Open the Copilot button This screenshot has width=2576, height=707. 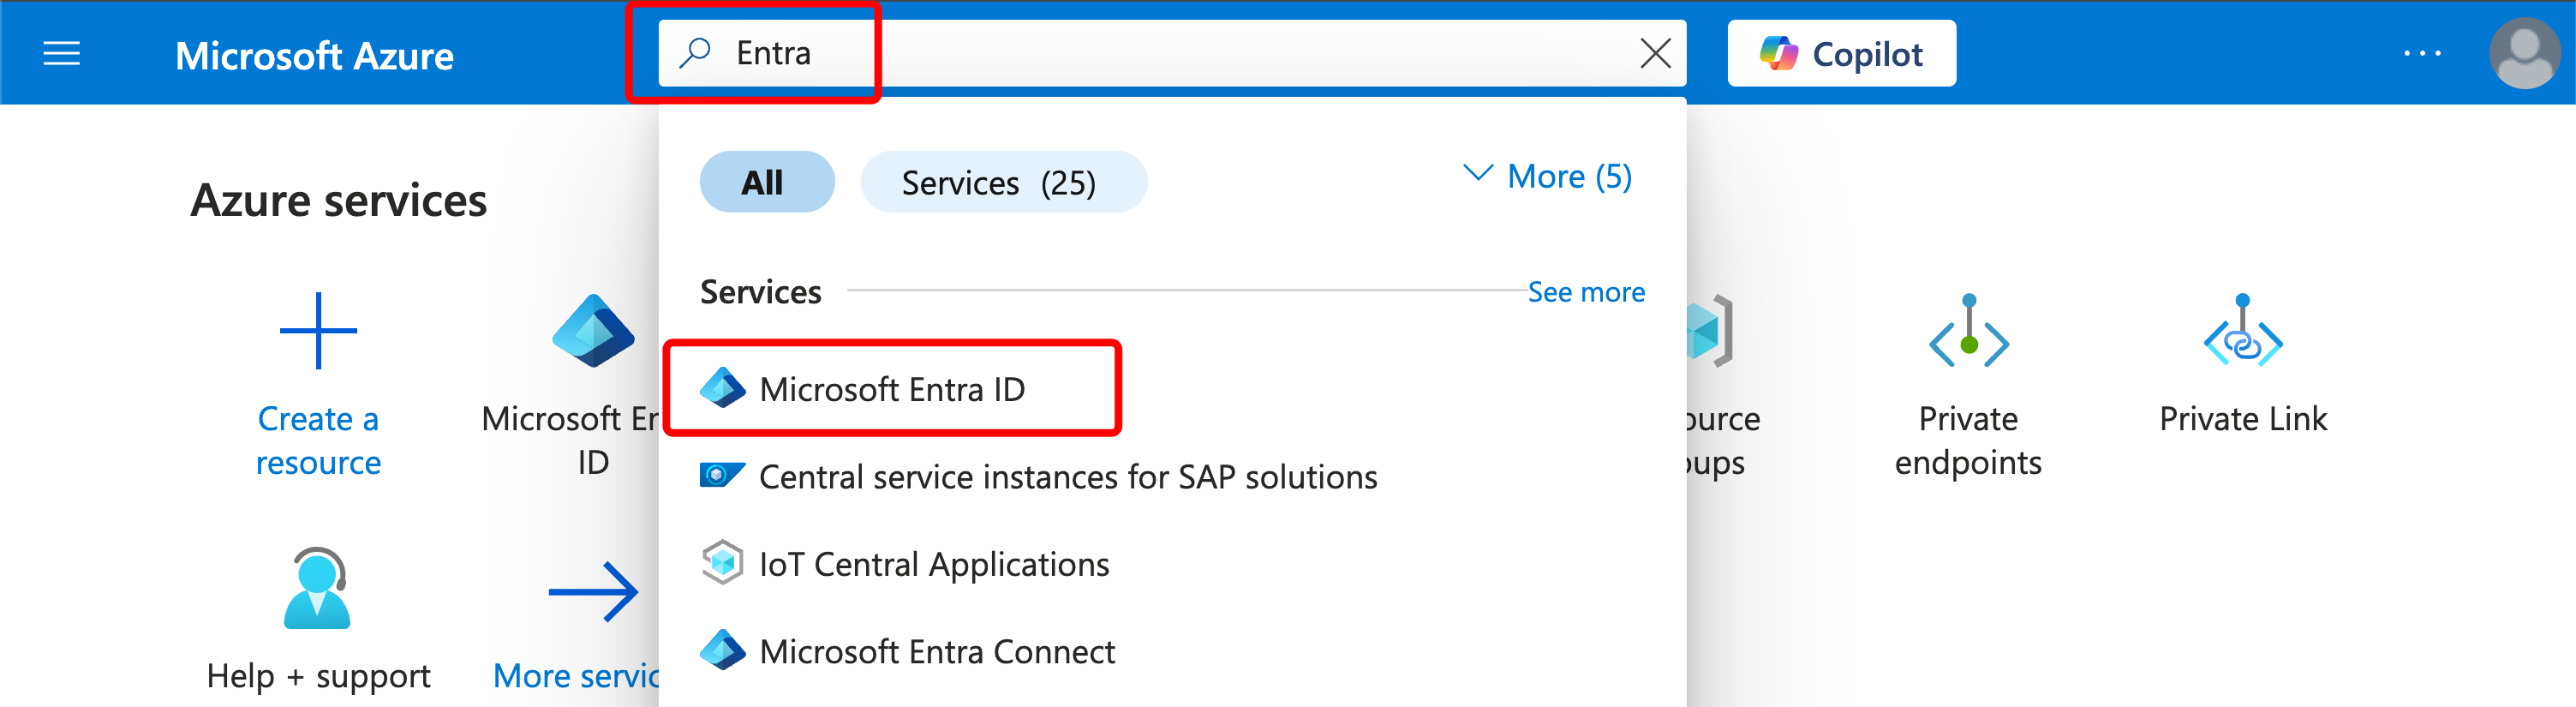pos(1841,54)
